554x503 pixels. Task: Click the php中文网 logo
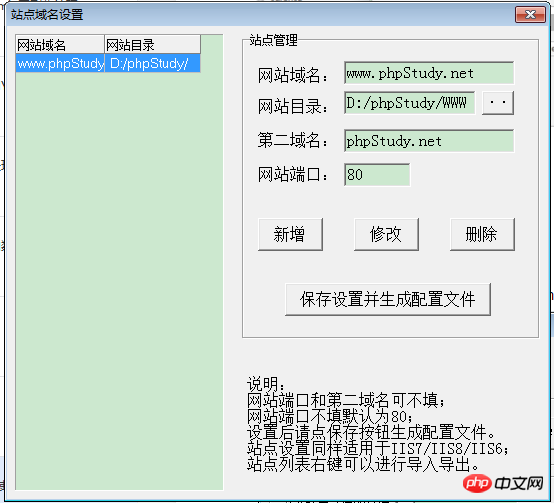coord(503,483)
